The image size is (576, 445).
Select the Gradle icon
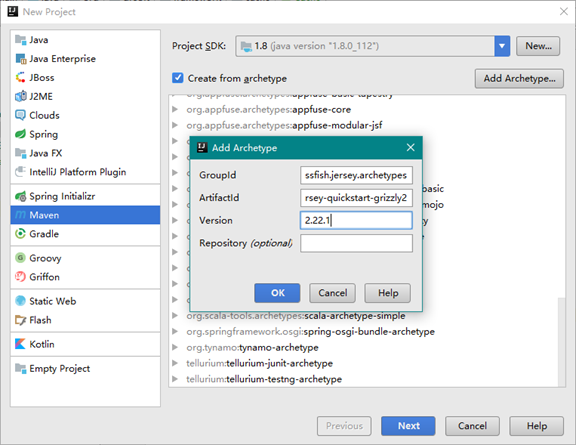pos(21,234)
